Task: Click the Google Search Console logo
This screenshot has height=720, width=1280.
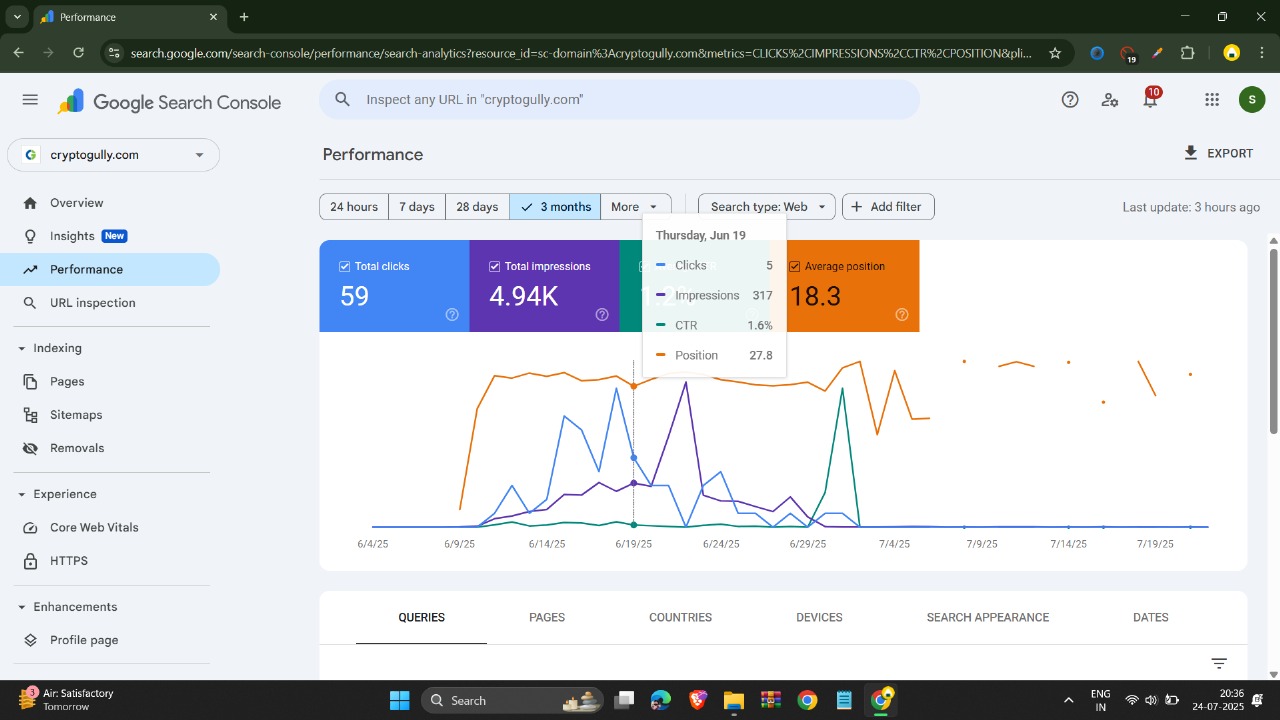Action: click(169, 102)
